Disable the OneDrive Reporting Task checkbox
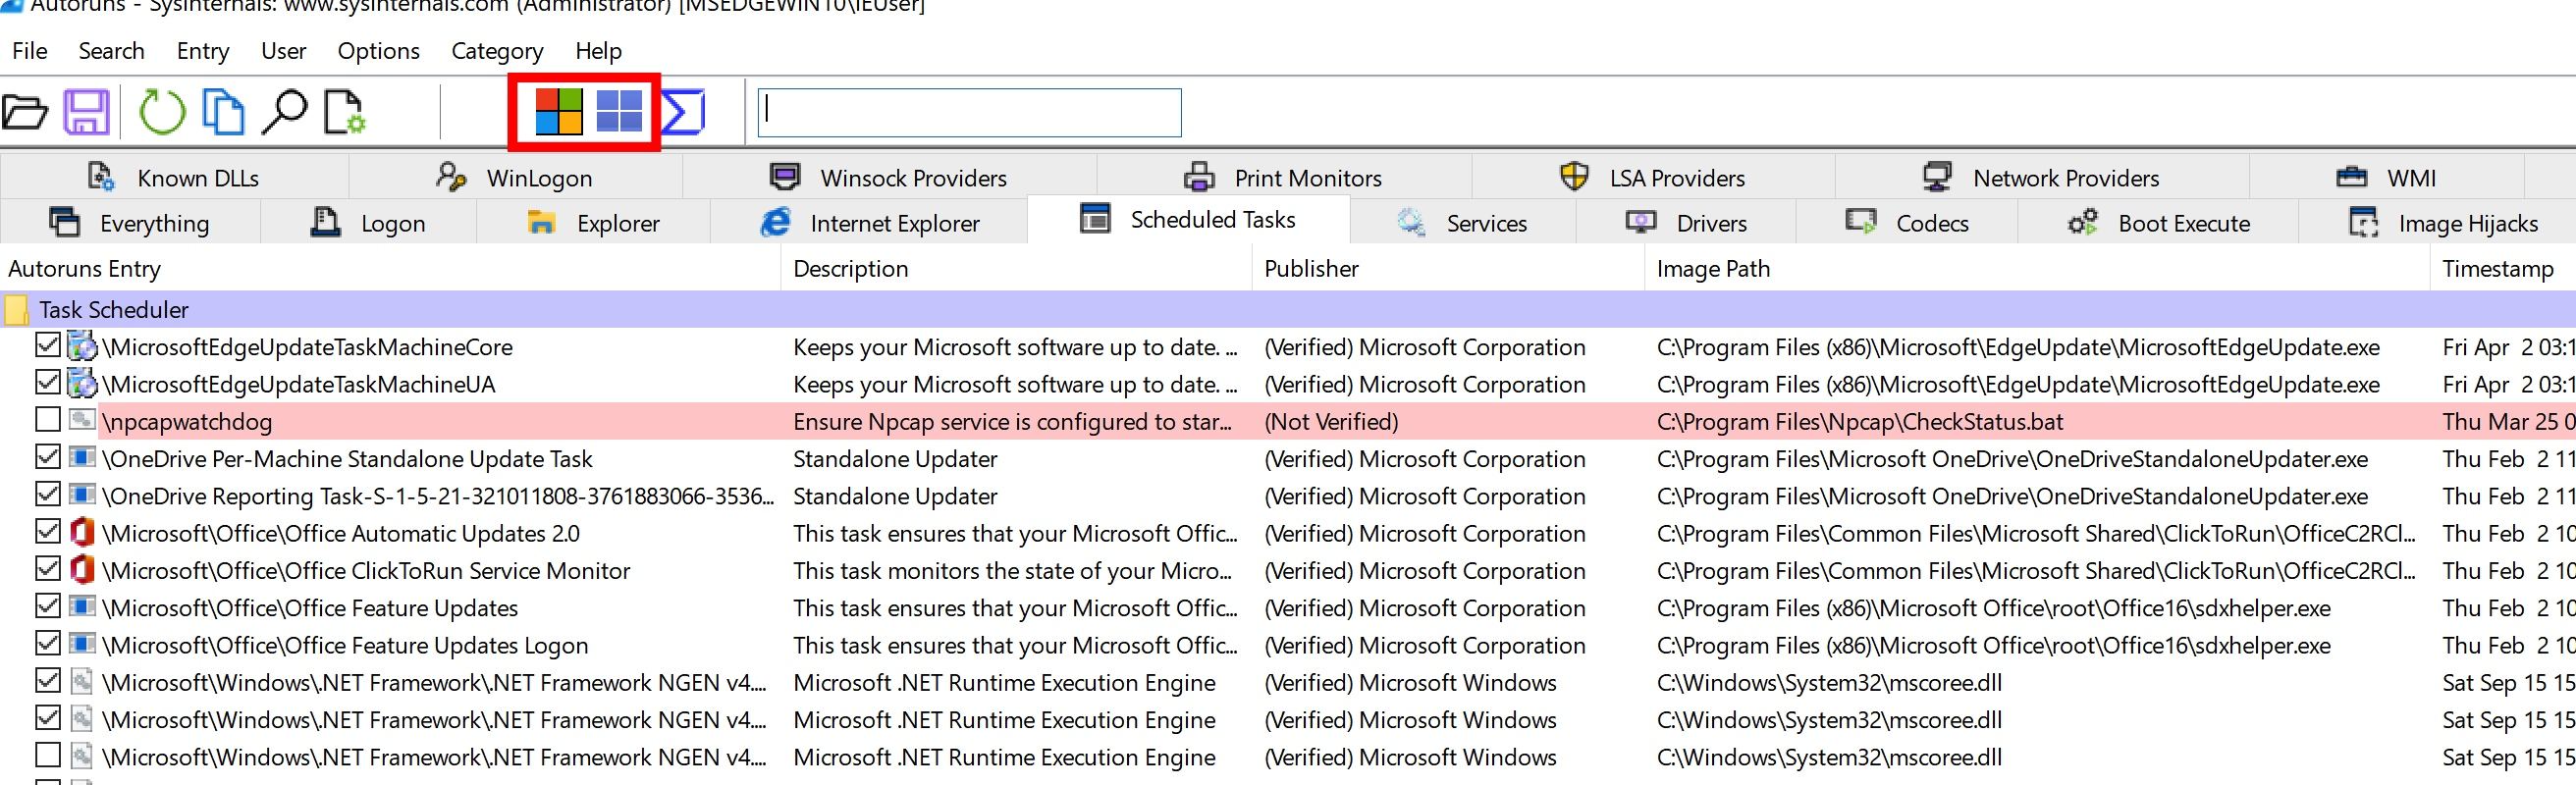The image size is (2576, 785). [47, 493]
